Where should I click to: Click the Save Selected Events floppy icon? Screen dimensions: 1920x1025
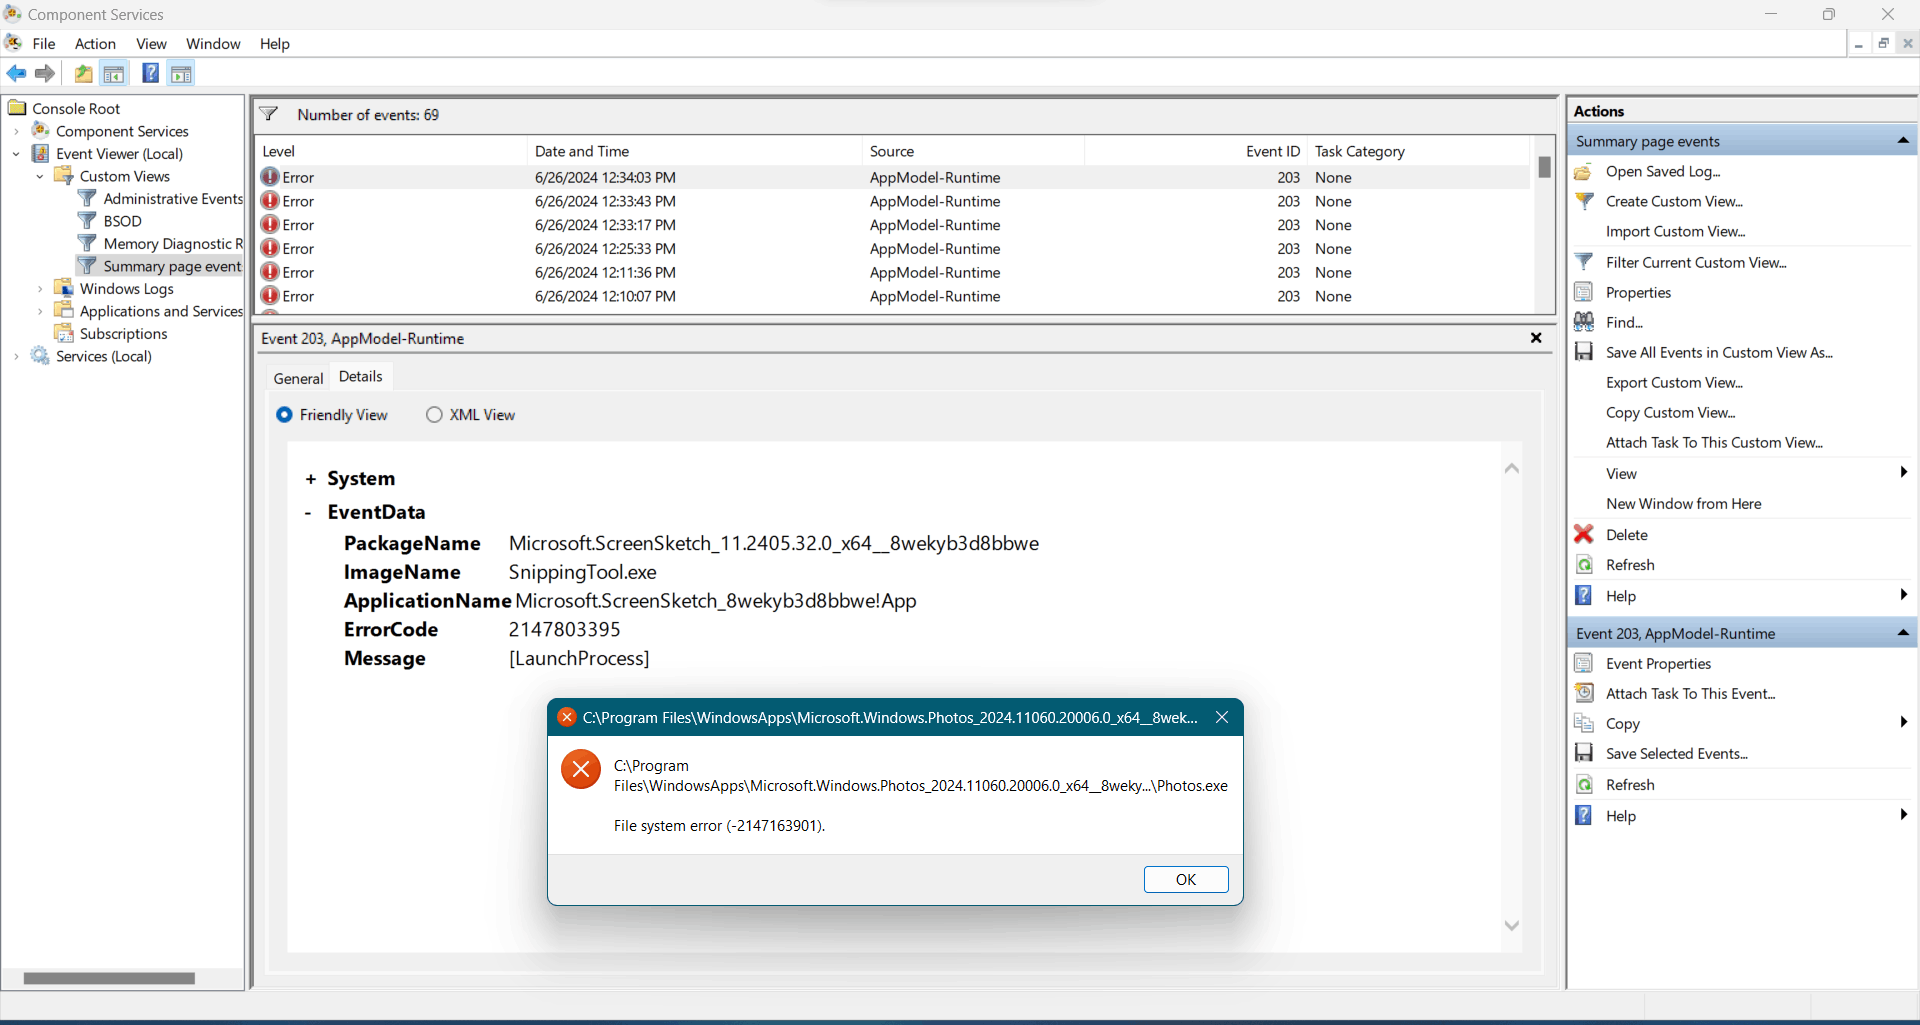[1584, 753]
